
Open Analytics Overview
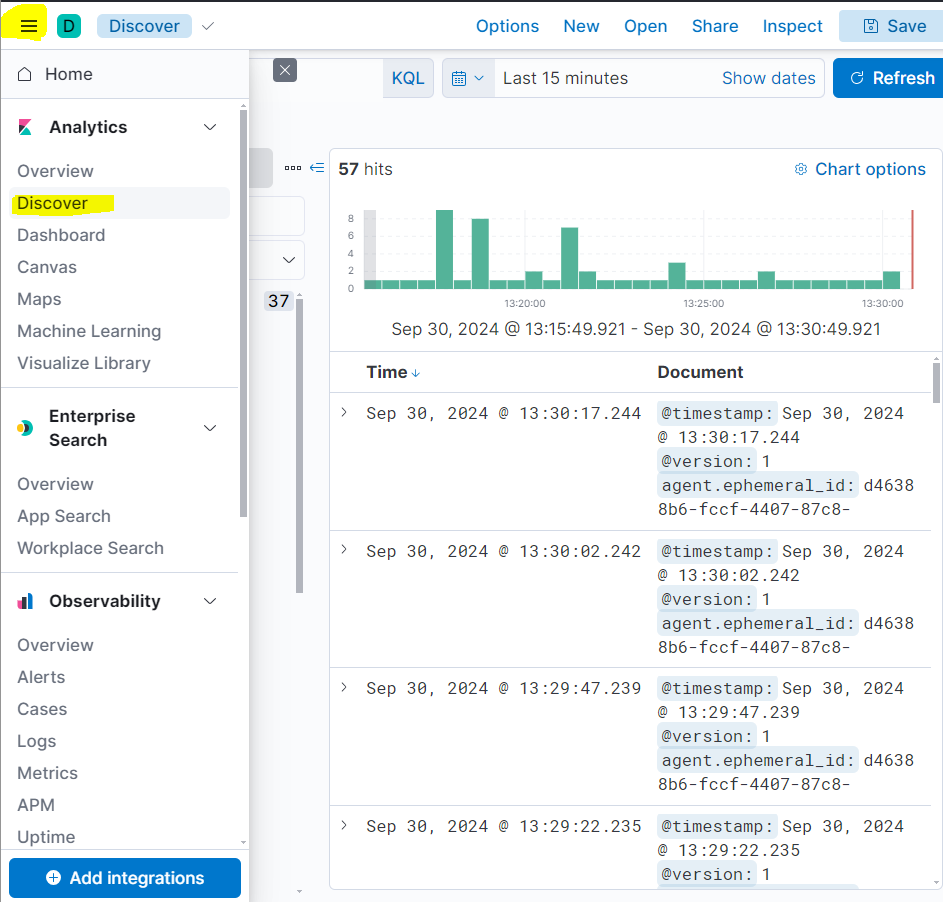[x=55, y=171]
